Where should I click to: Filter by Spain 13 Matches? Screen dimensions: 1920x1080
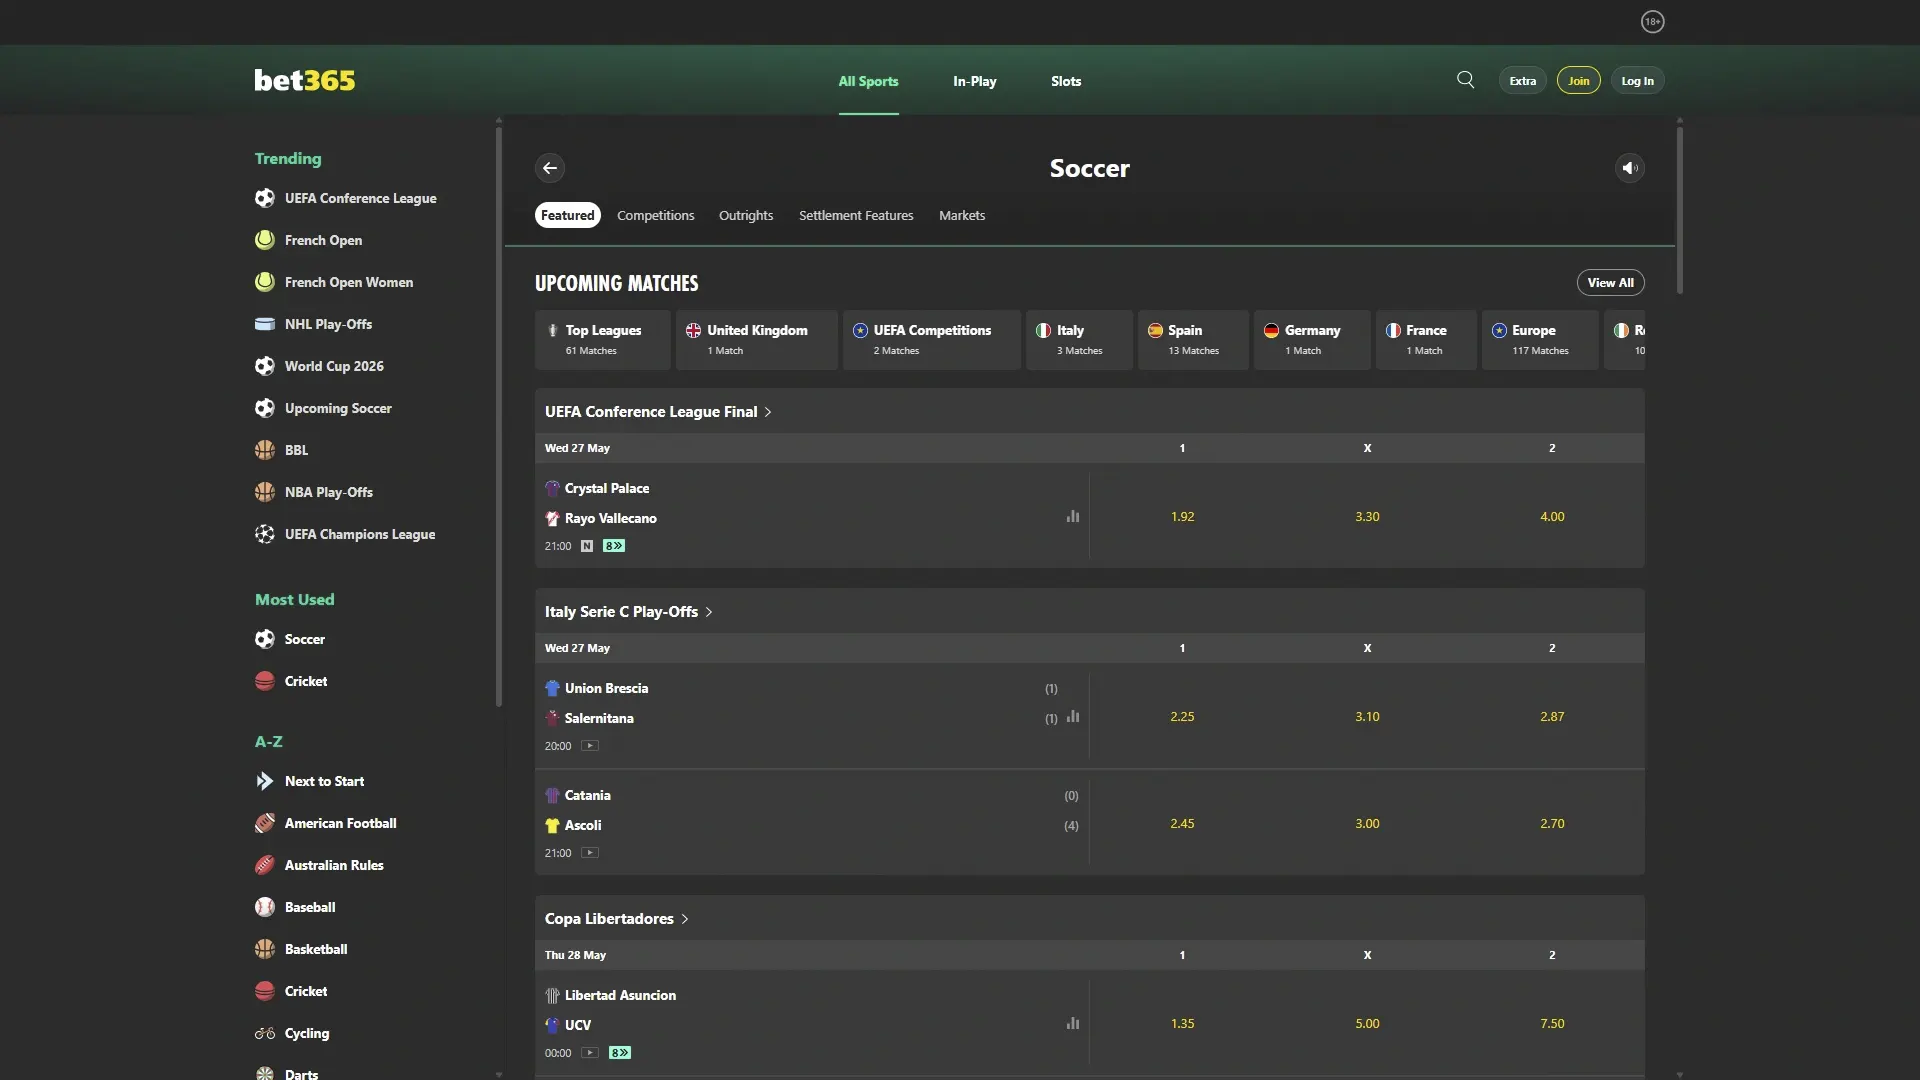[1193, 340]
